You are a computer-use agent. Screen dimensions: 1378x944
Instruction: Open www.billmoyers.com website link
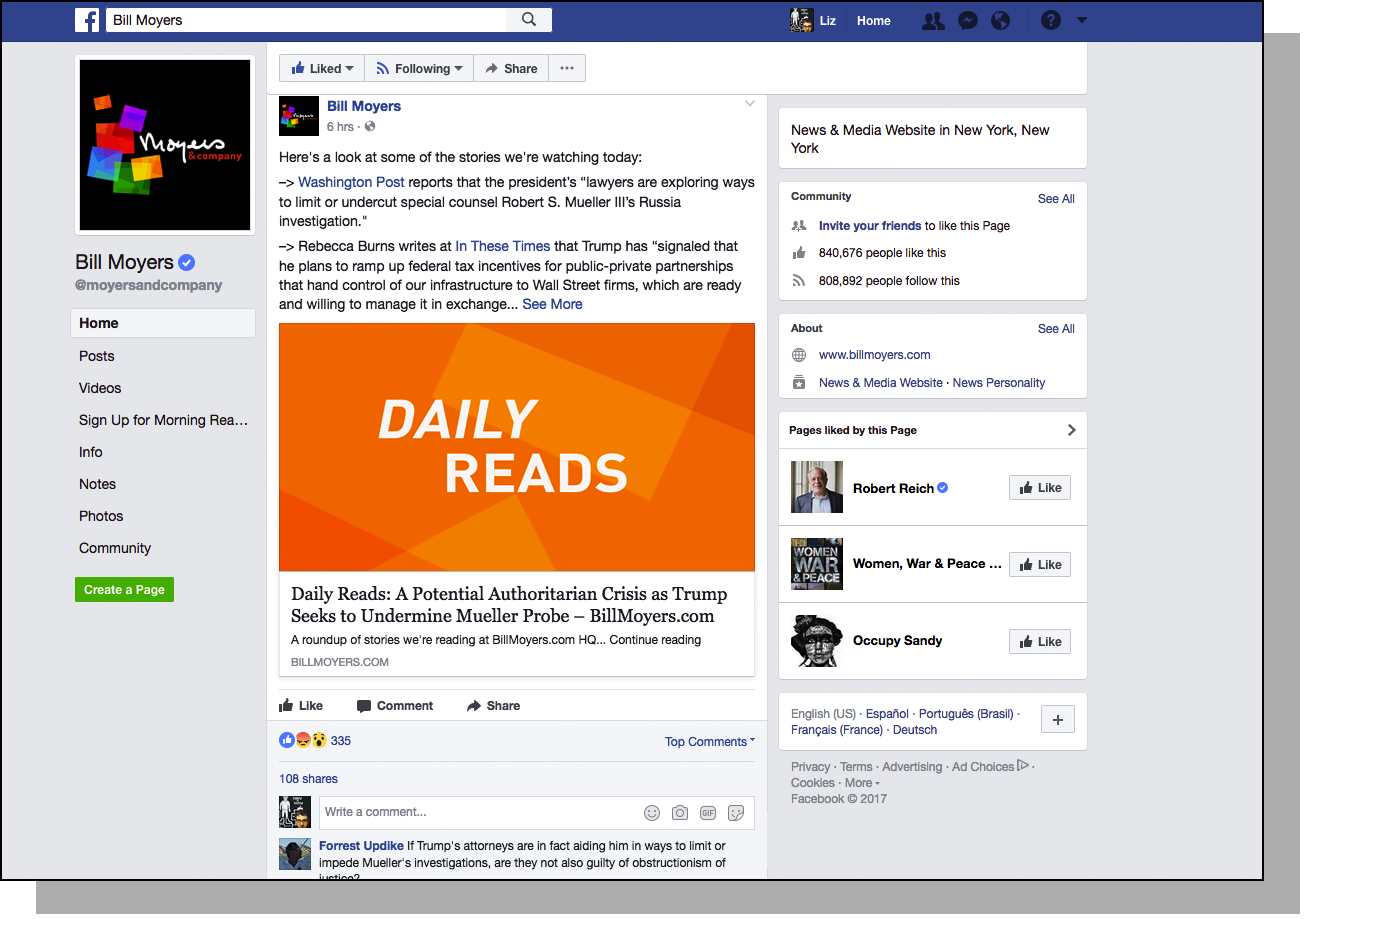pyautogui.click(x=874, y=355)
